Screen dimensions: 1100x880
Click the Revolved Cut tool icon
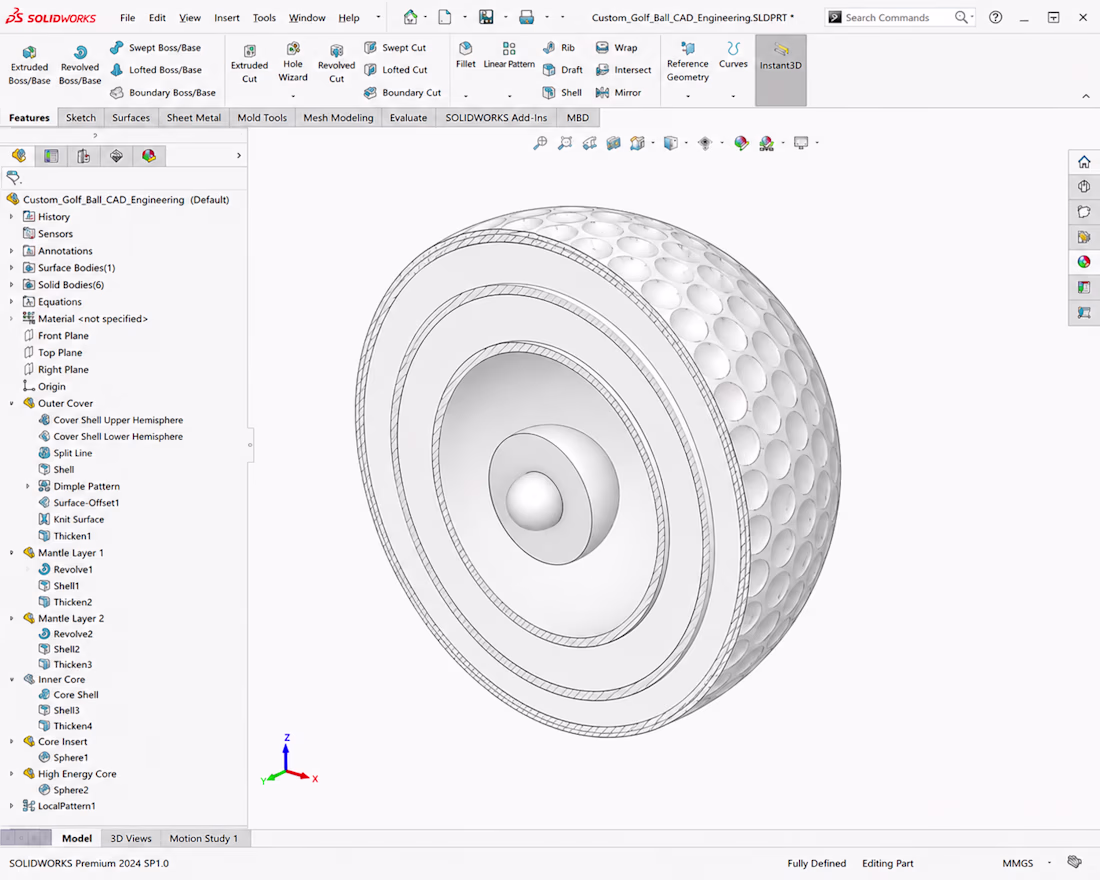pyautogui.click(x=336, y=51)
